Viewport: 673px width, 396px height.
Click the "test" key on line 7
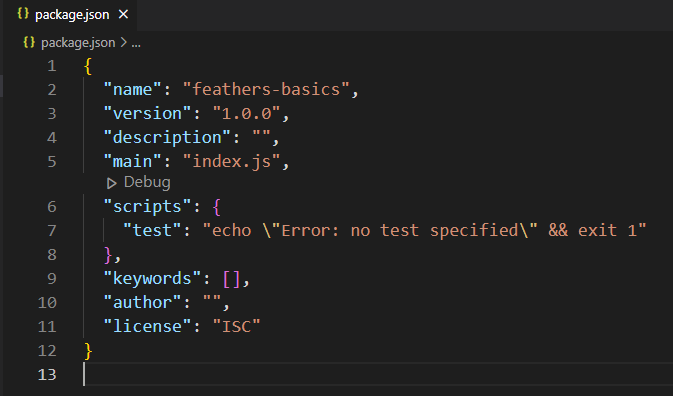point(152,230)
